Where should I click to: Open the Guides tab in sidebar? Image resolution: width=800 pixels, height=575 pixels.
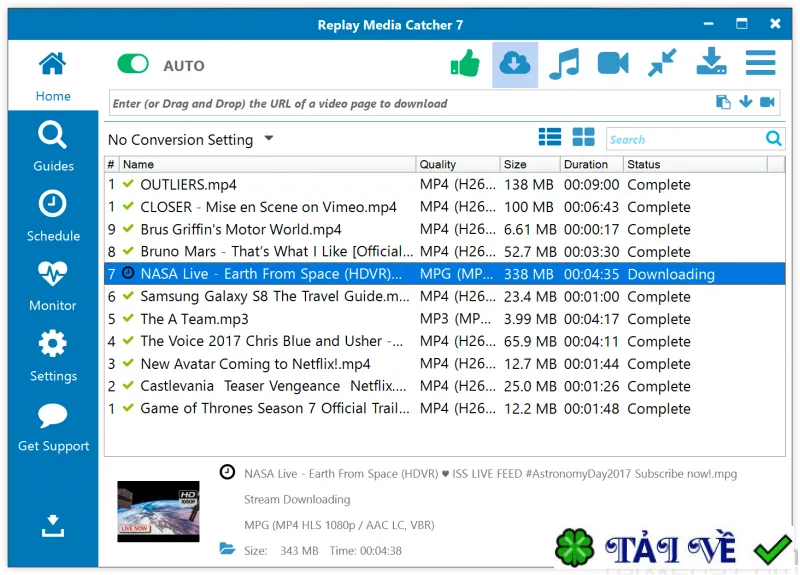tap(53, 147)
